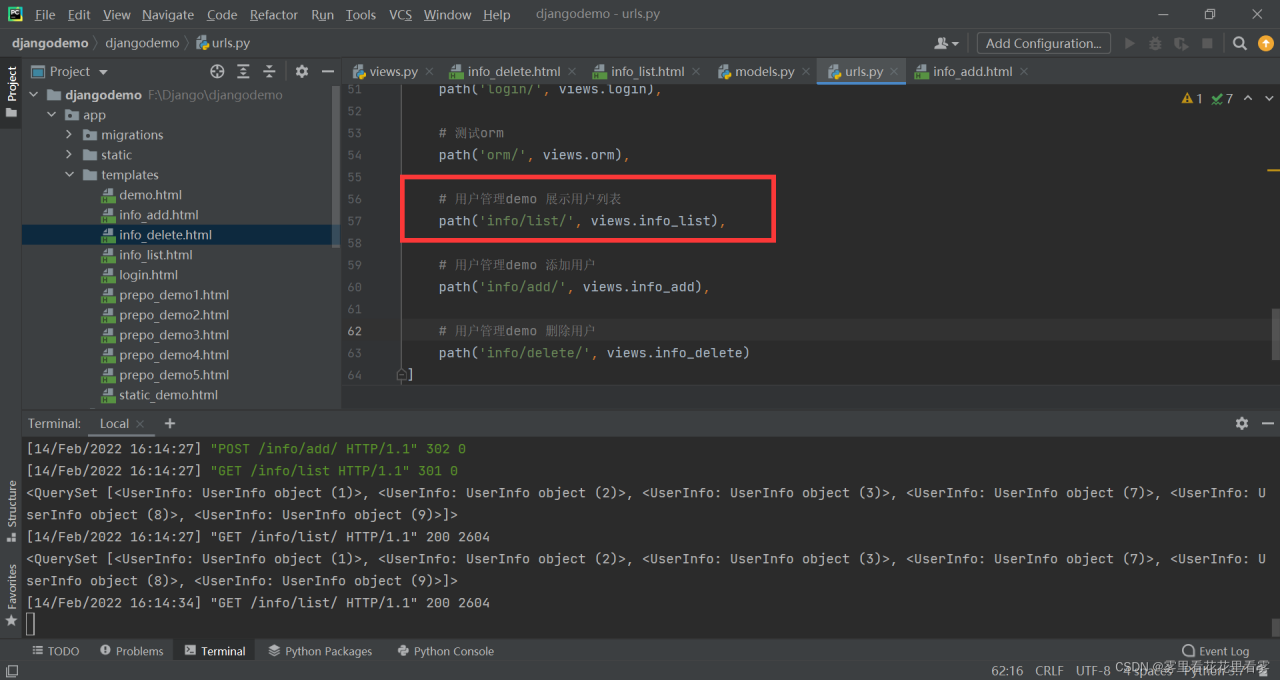The height and width of the screenshot is (680, 1280).
Task: Click Collapse All icon in Project panel
Action: (x=269, y=71)
